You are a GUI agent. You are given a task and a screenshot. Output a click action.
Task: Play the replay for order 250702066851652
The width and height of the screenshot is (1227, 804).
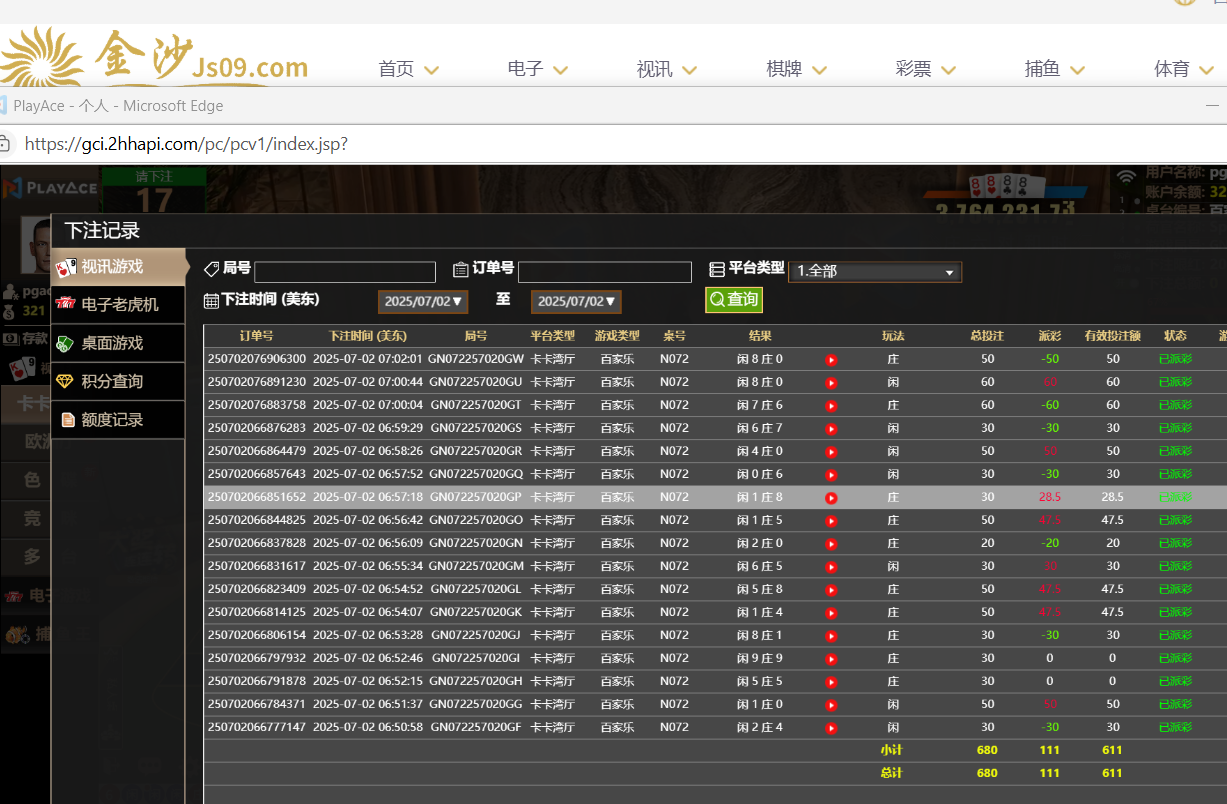(x=831, y=498)
